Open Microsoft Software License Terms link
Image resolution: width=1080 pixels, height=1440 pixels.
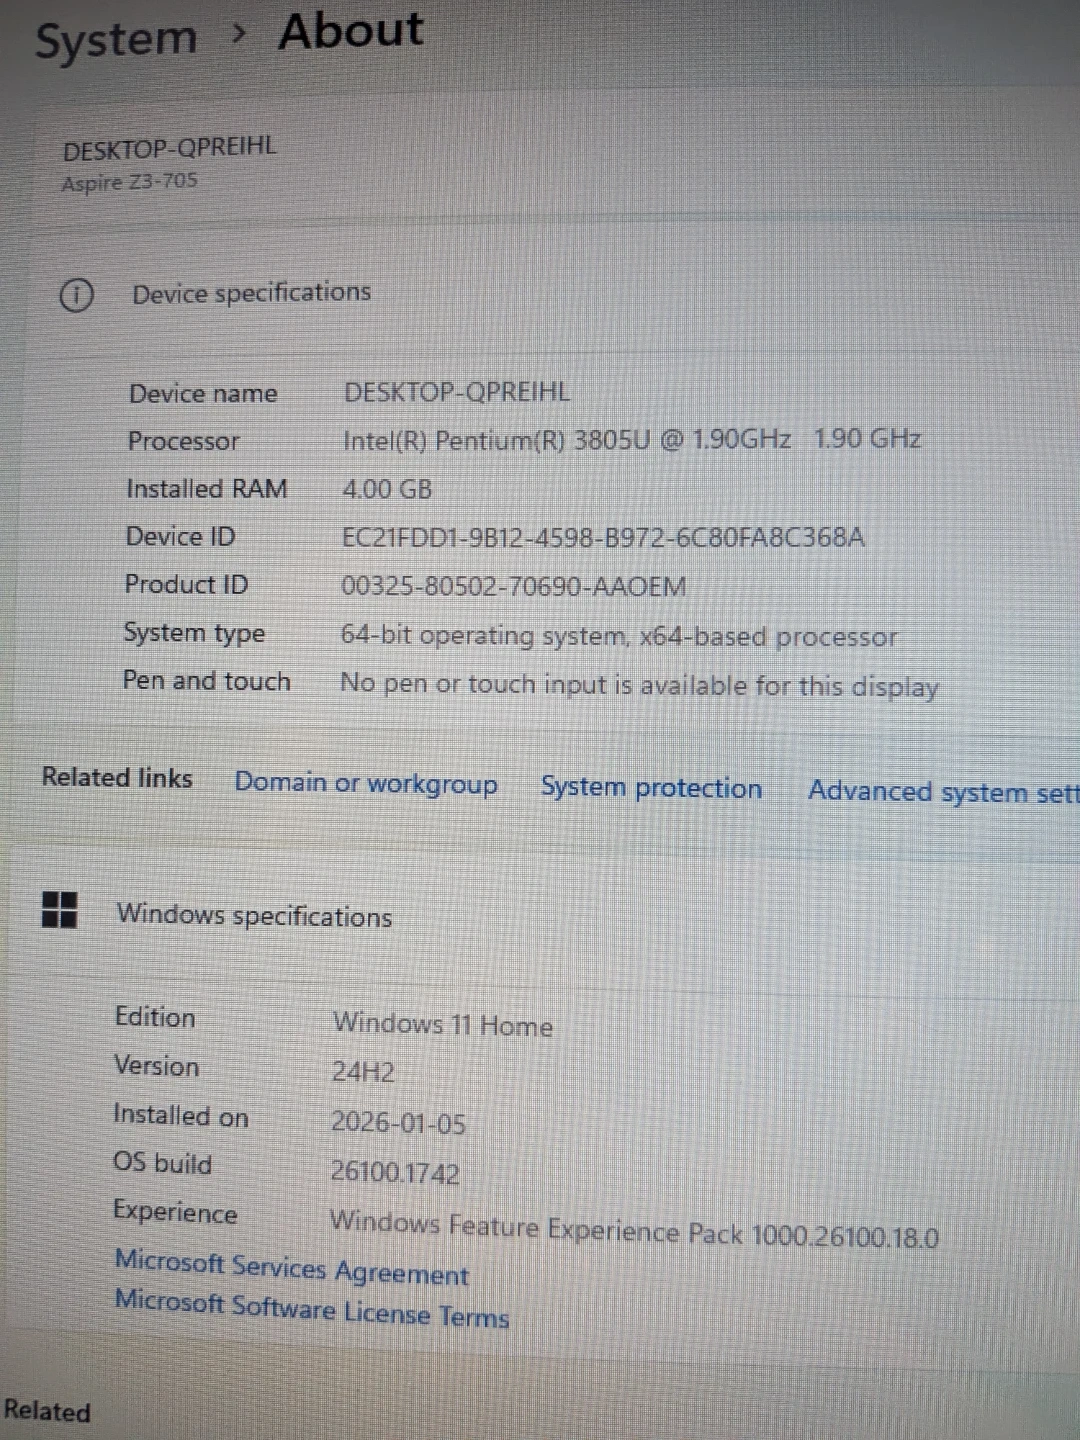pyautogui.click(x=312, y=1309)
